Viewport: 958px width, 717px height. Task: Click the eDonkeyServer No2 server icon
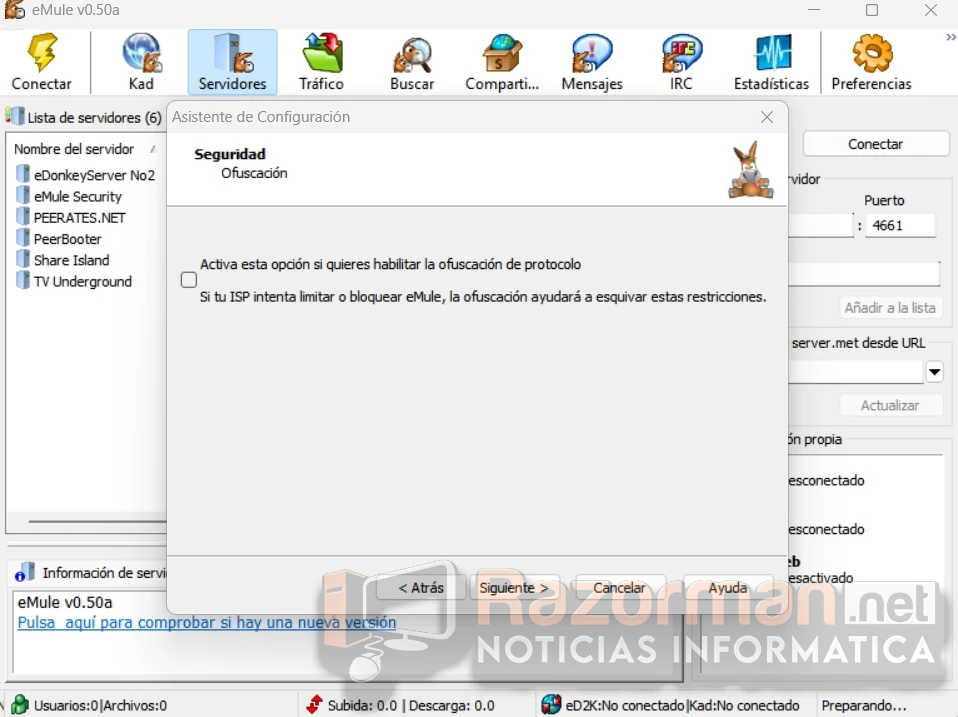pyautogui.click(x=23, y=174)
